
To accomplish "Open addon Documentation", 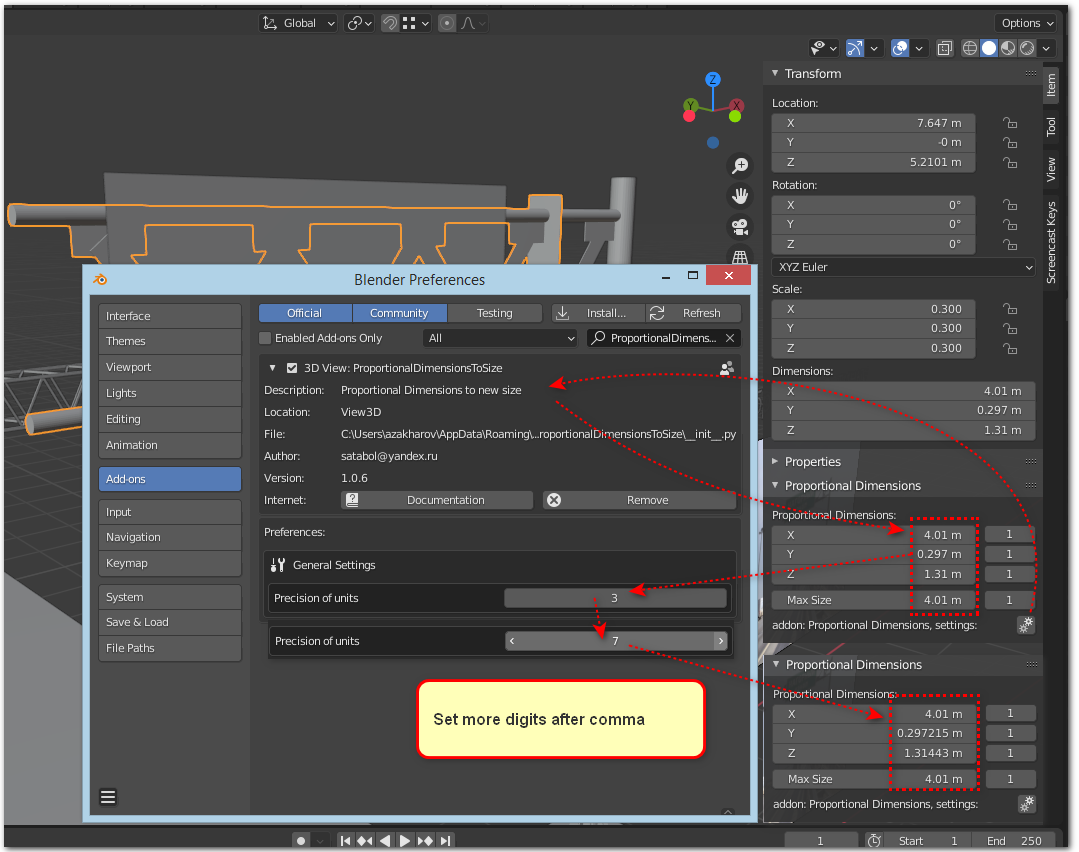I will [x=437, y=500].
